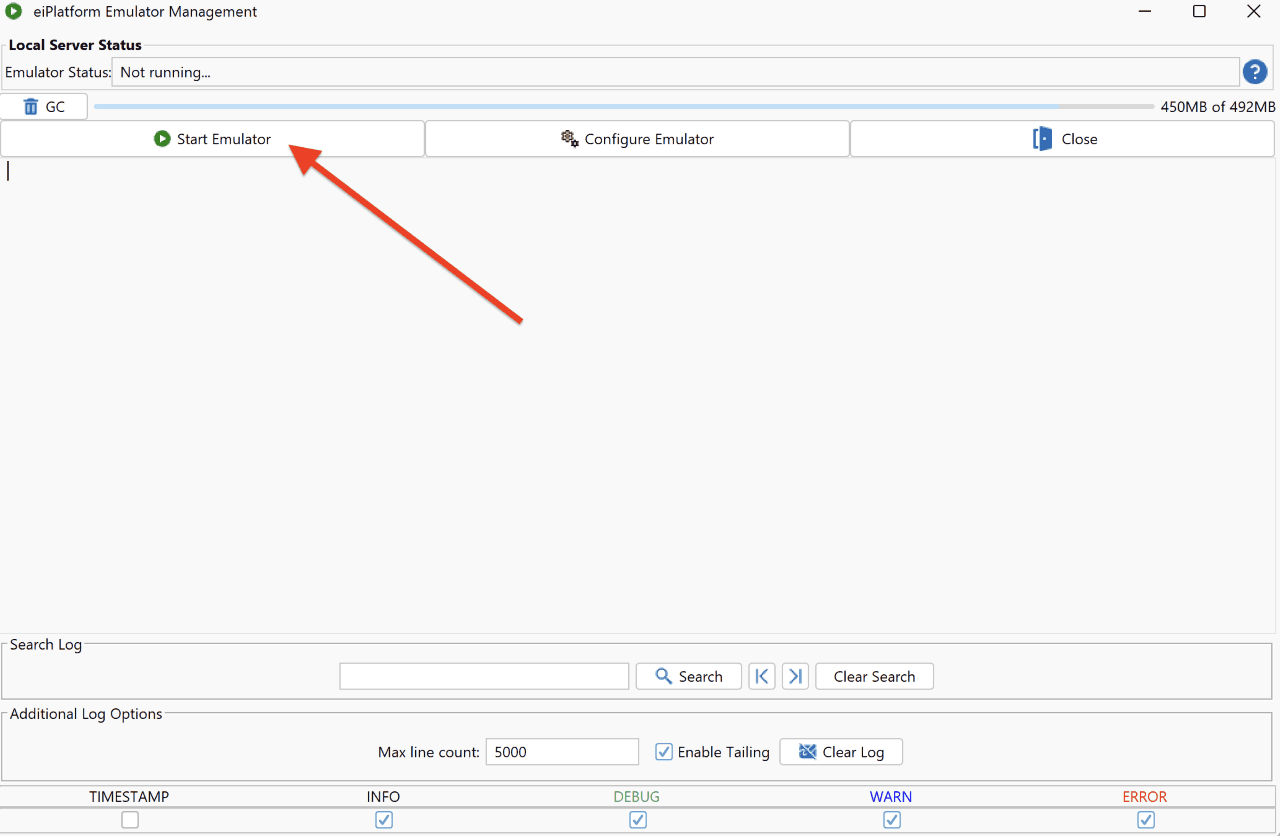Close the window via title bar X

pyautogui.click(x=1253, y=12)
